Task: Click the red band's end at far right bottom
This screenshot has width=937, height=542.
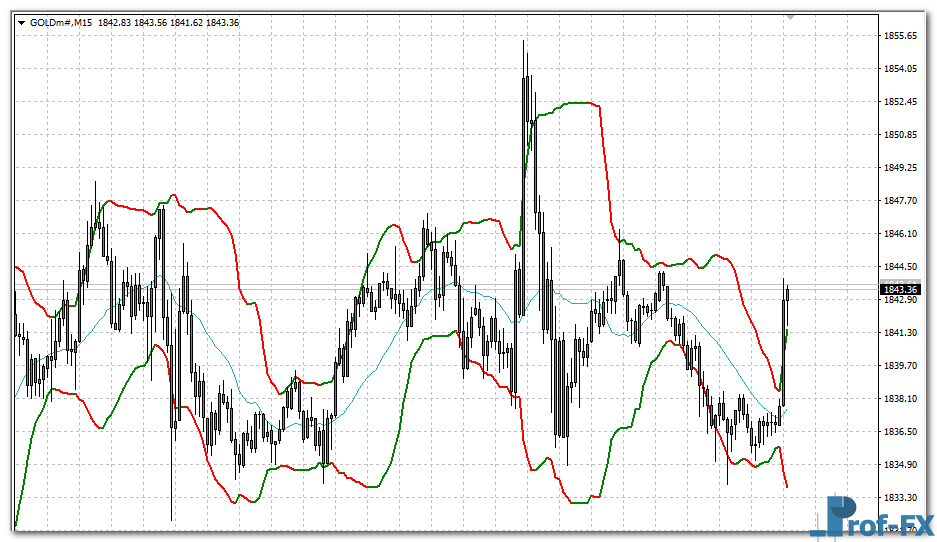Action: coord(787,486)
